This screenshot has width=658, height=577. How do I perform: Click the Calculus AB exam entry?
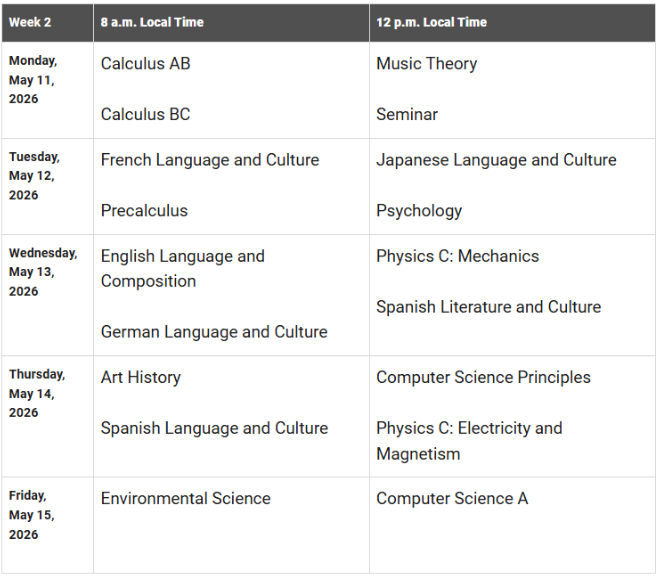coord(145,63)
